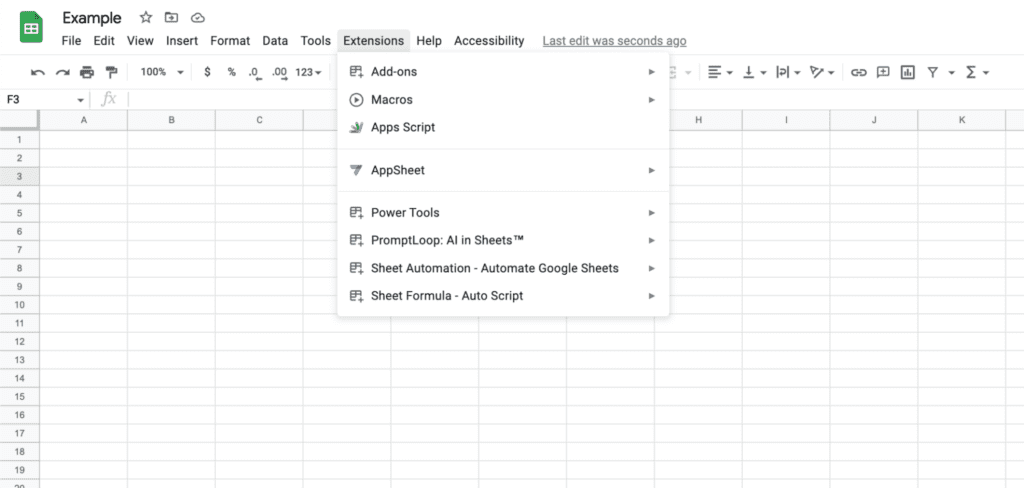Click the Functions sigma icon
1024x488 pixels.
971,73
